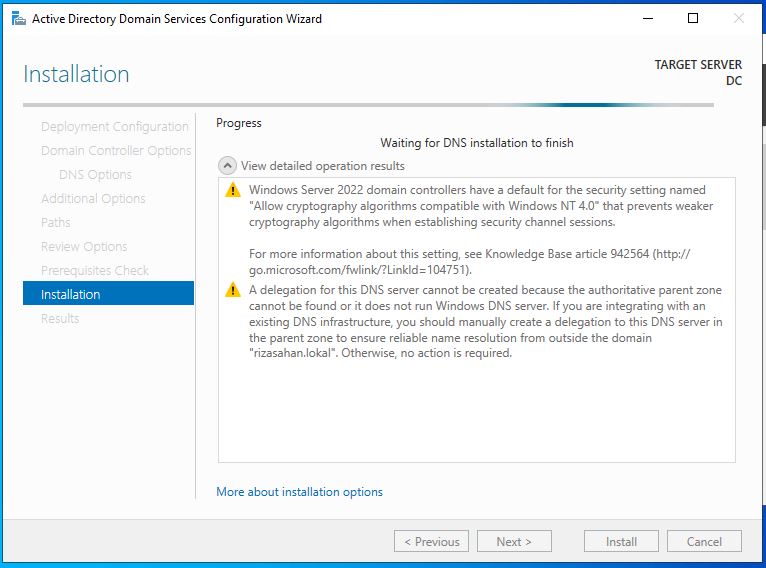Click the Next > button
Image resolution: width=766 pixels, height=568 pixels.
tap(513, 541)
